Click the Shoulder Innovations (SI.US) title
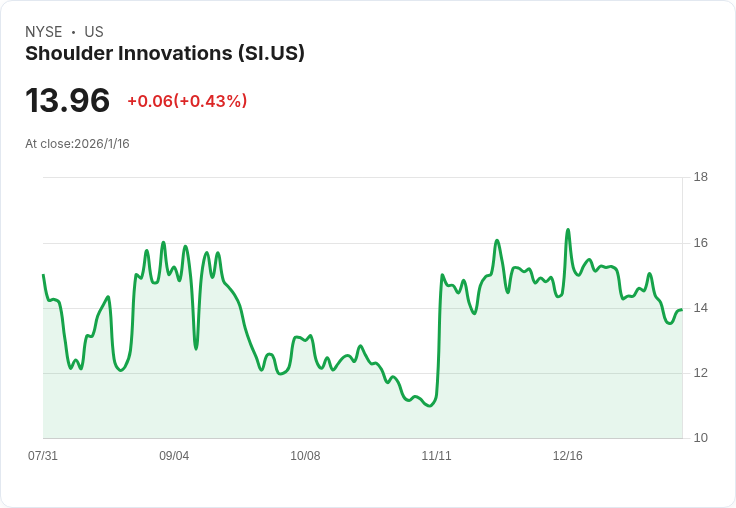The image size is (736, 508). 165,53
